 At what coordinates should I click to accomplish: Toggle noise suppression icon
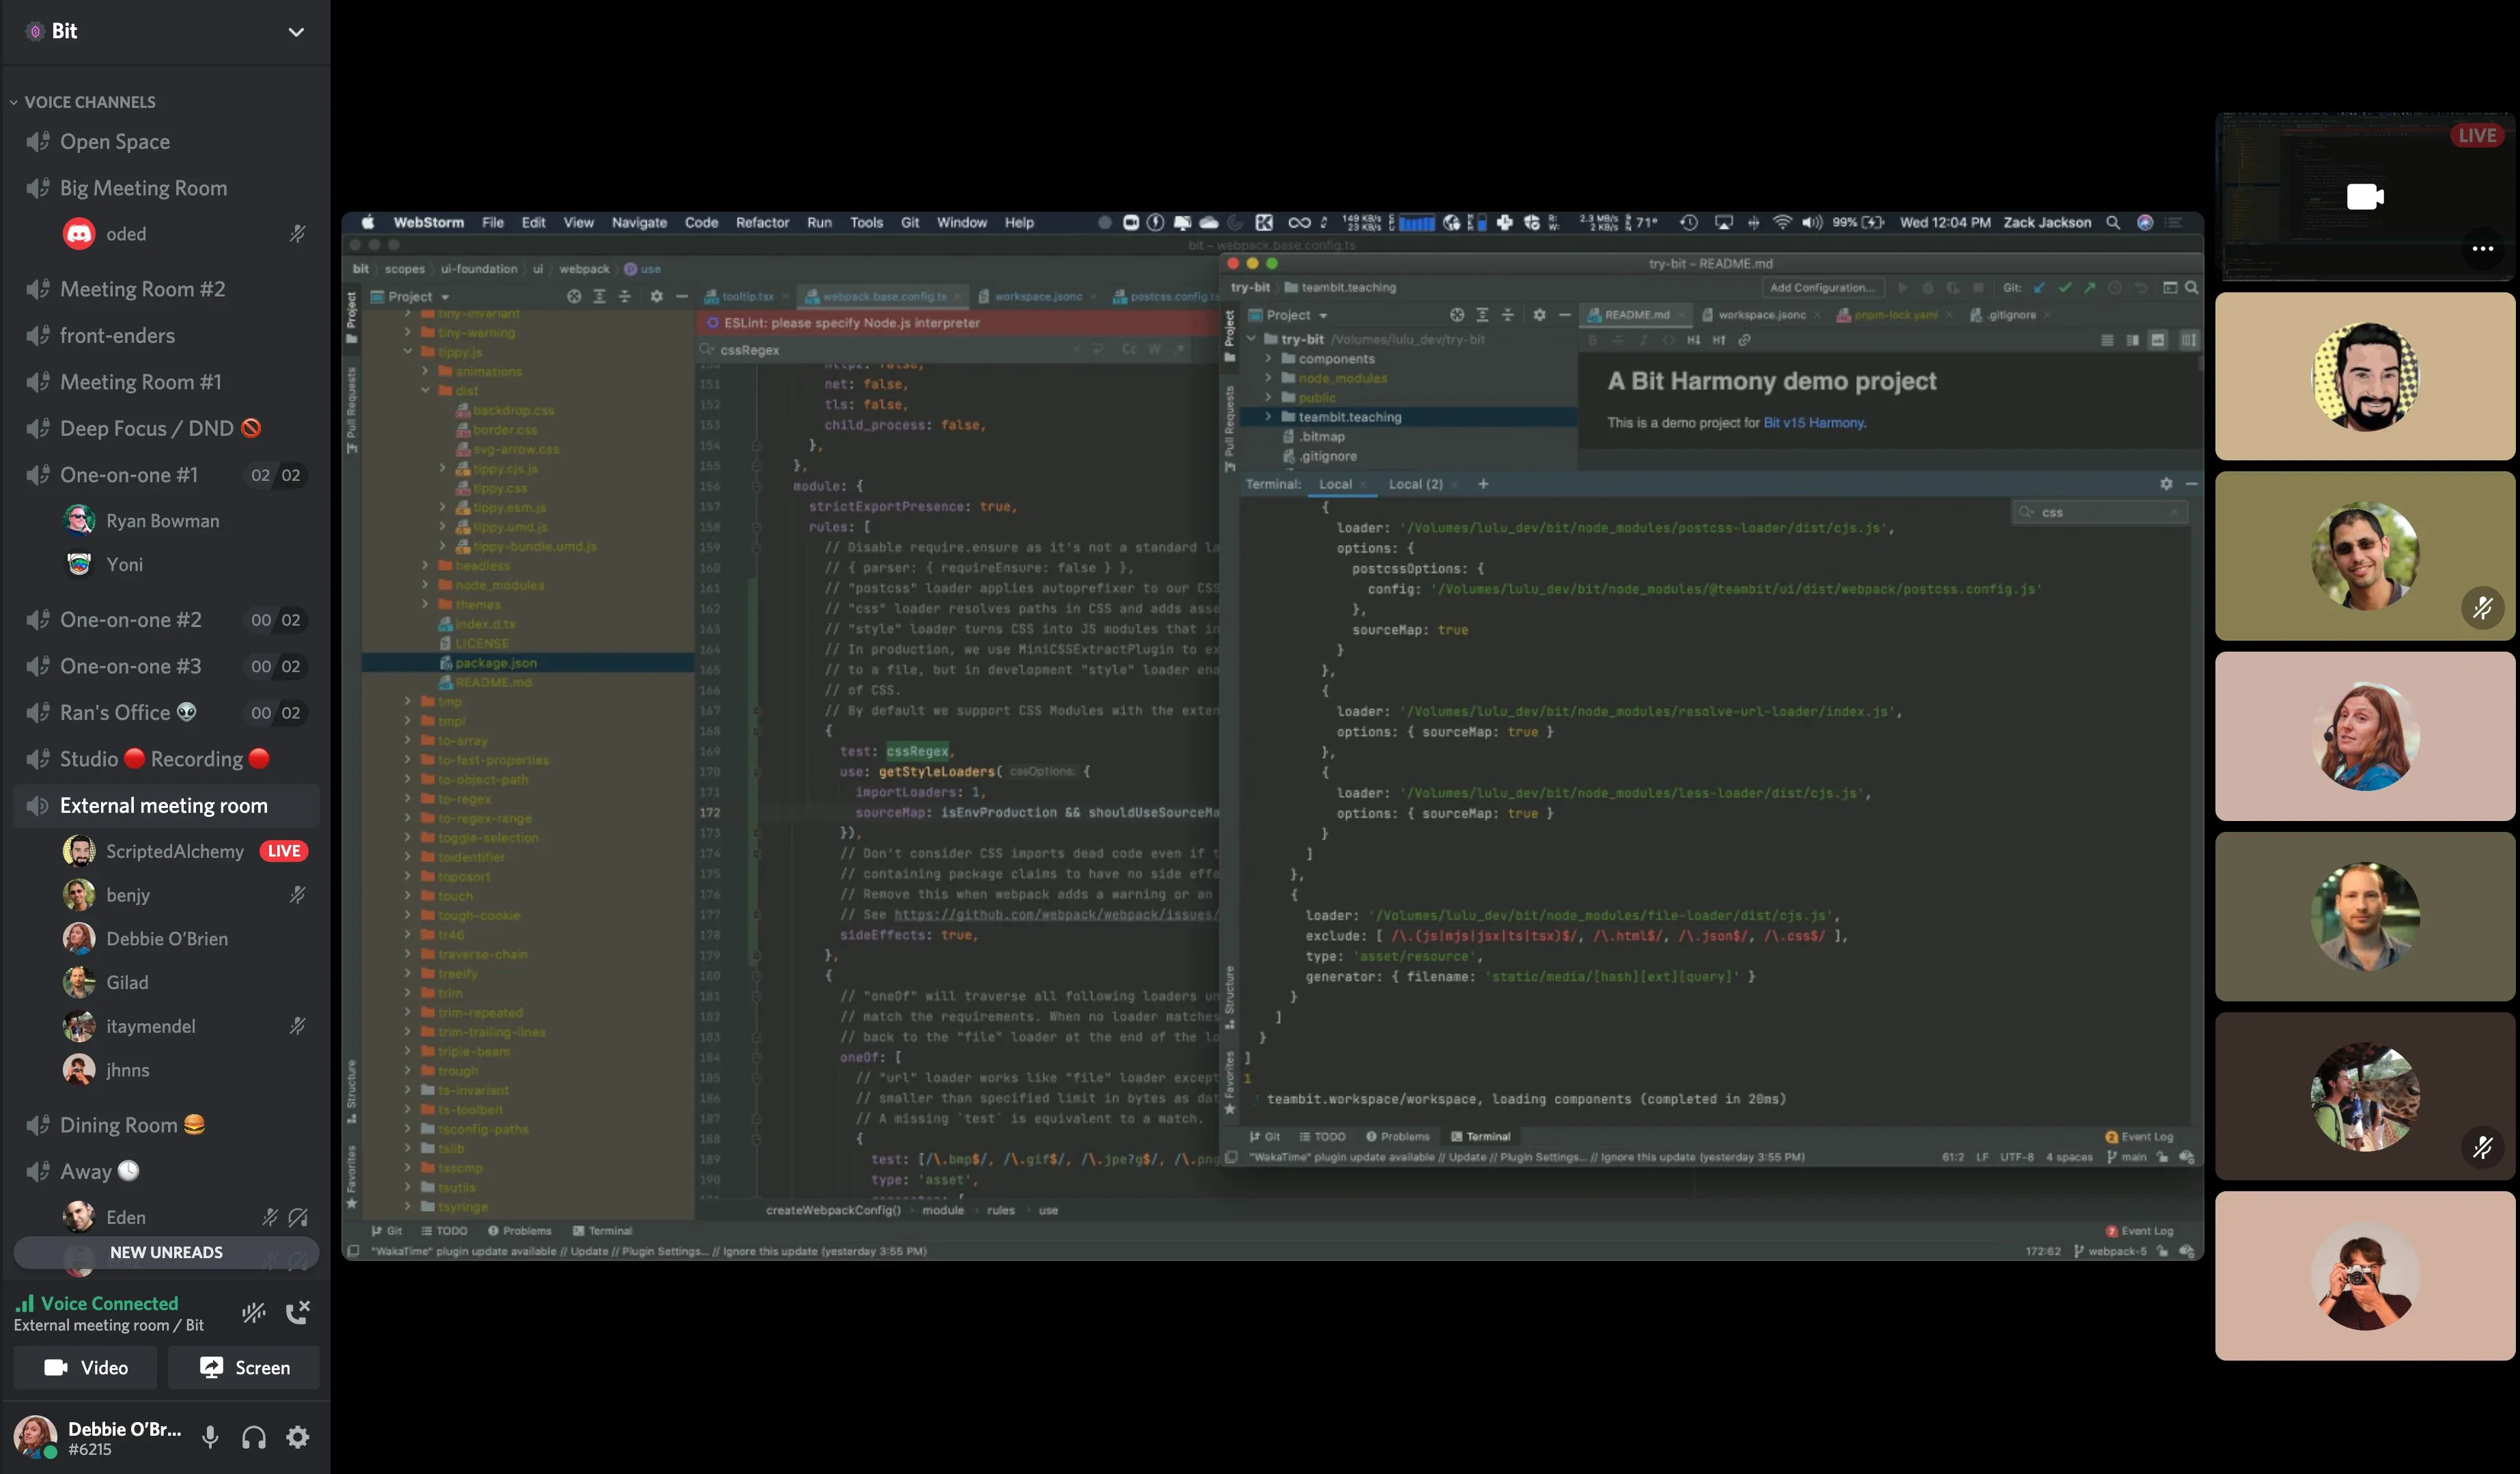click(254, 1312)
